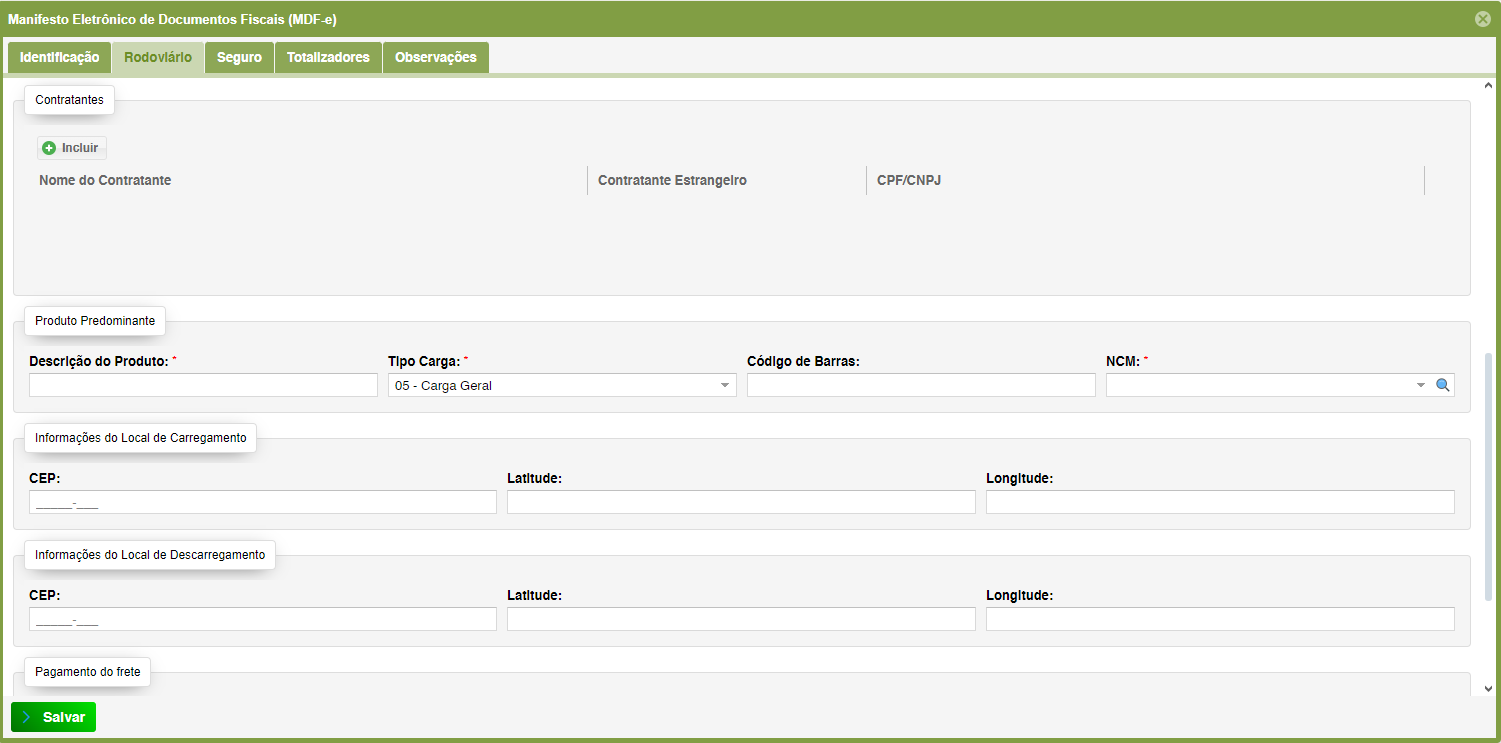The height and width of the screenshot is (743, 1501).
Task: Open the Seguro tab
Action: [x=239, y=58]
